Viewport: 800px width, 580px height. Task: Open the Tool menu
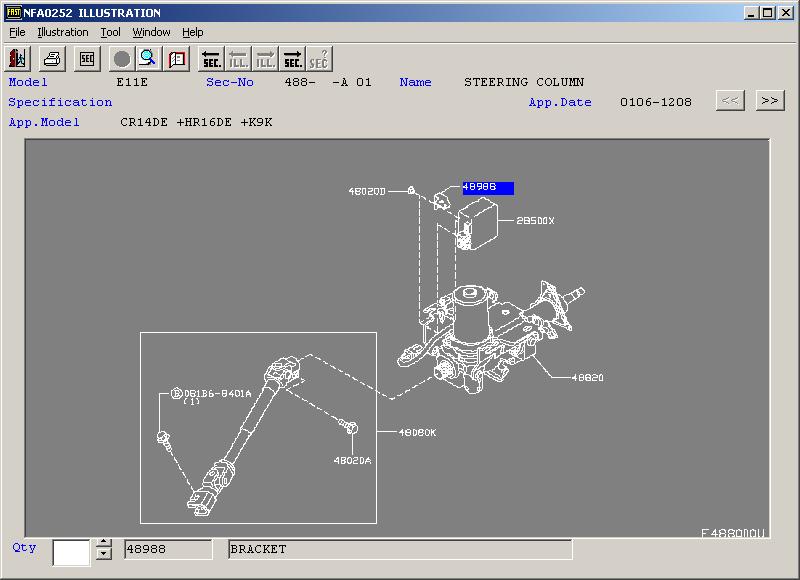[110, 32]
